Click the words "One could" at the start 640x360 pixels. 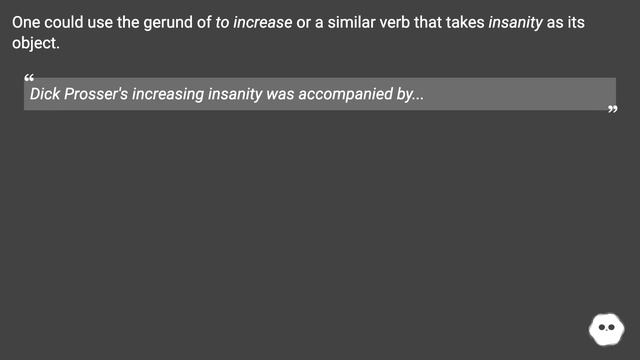[x=47, y=22]
